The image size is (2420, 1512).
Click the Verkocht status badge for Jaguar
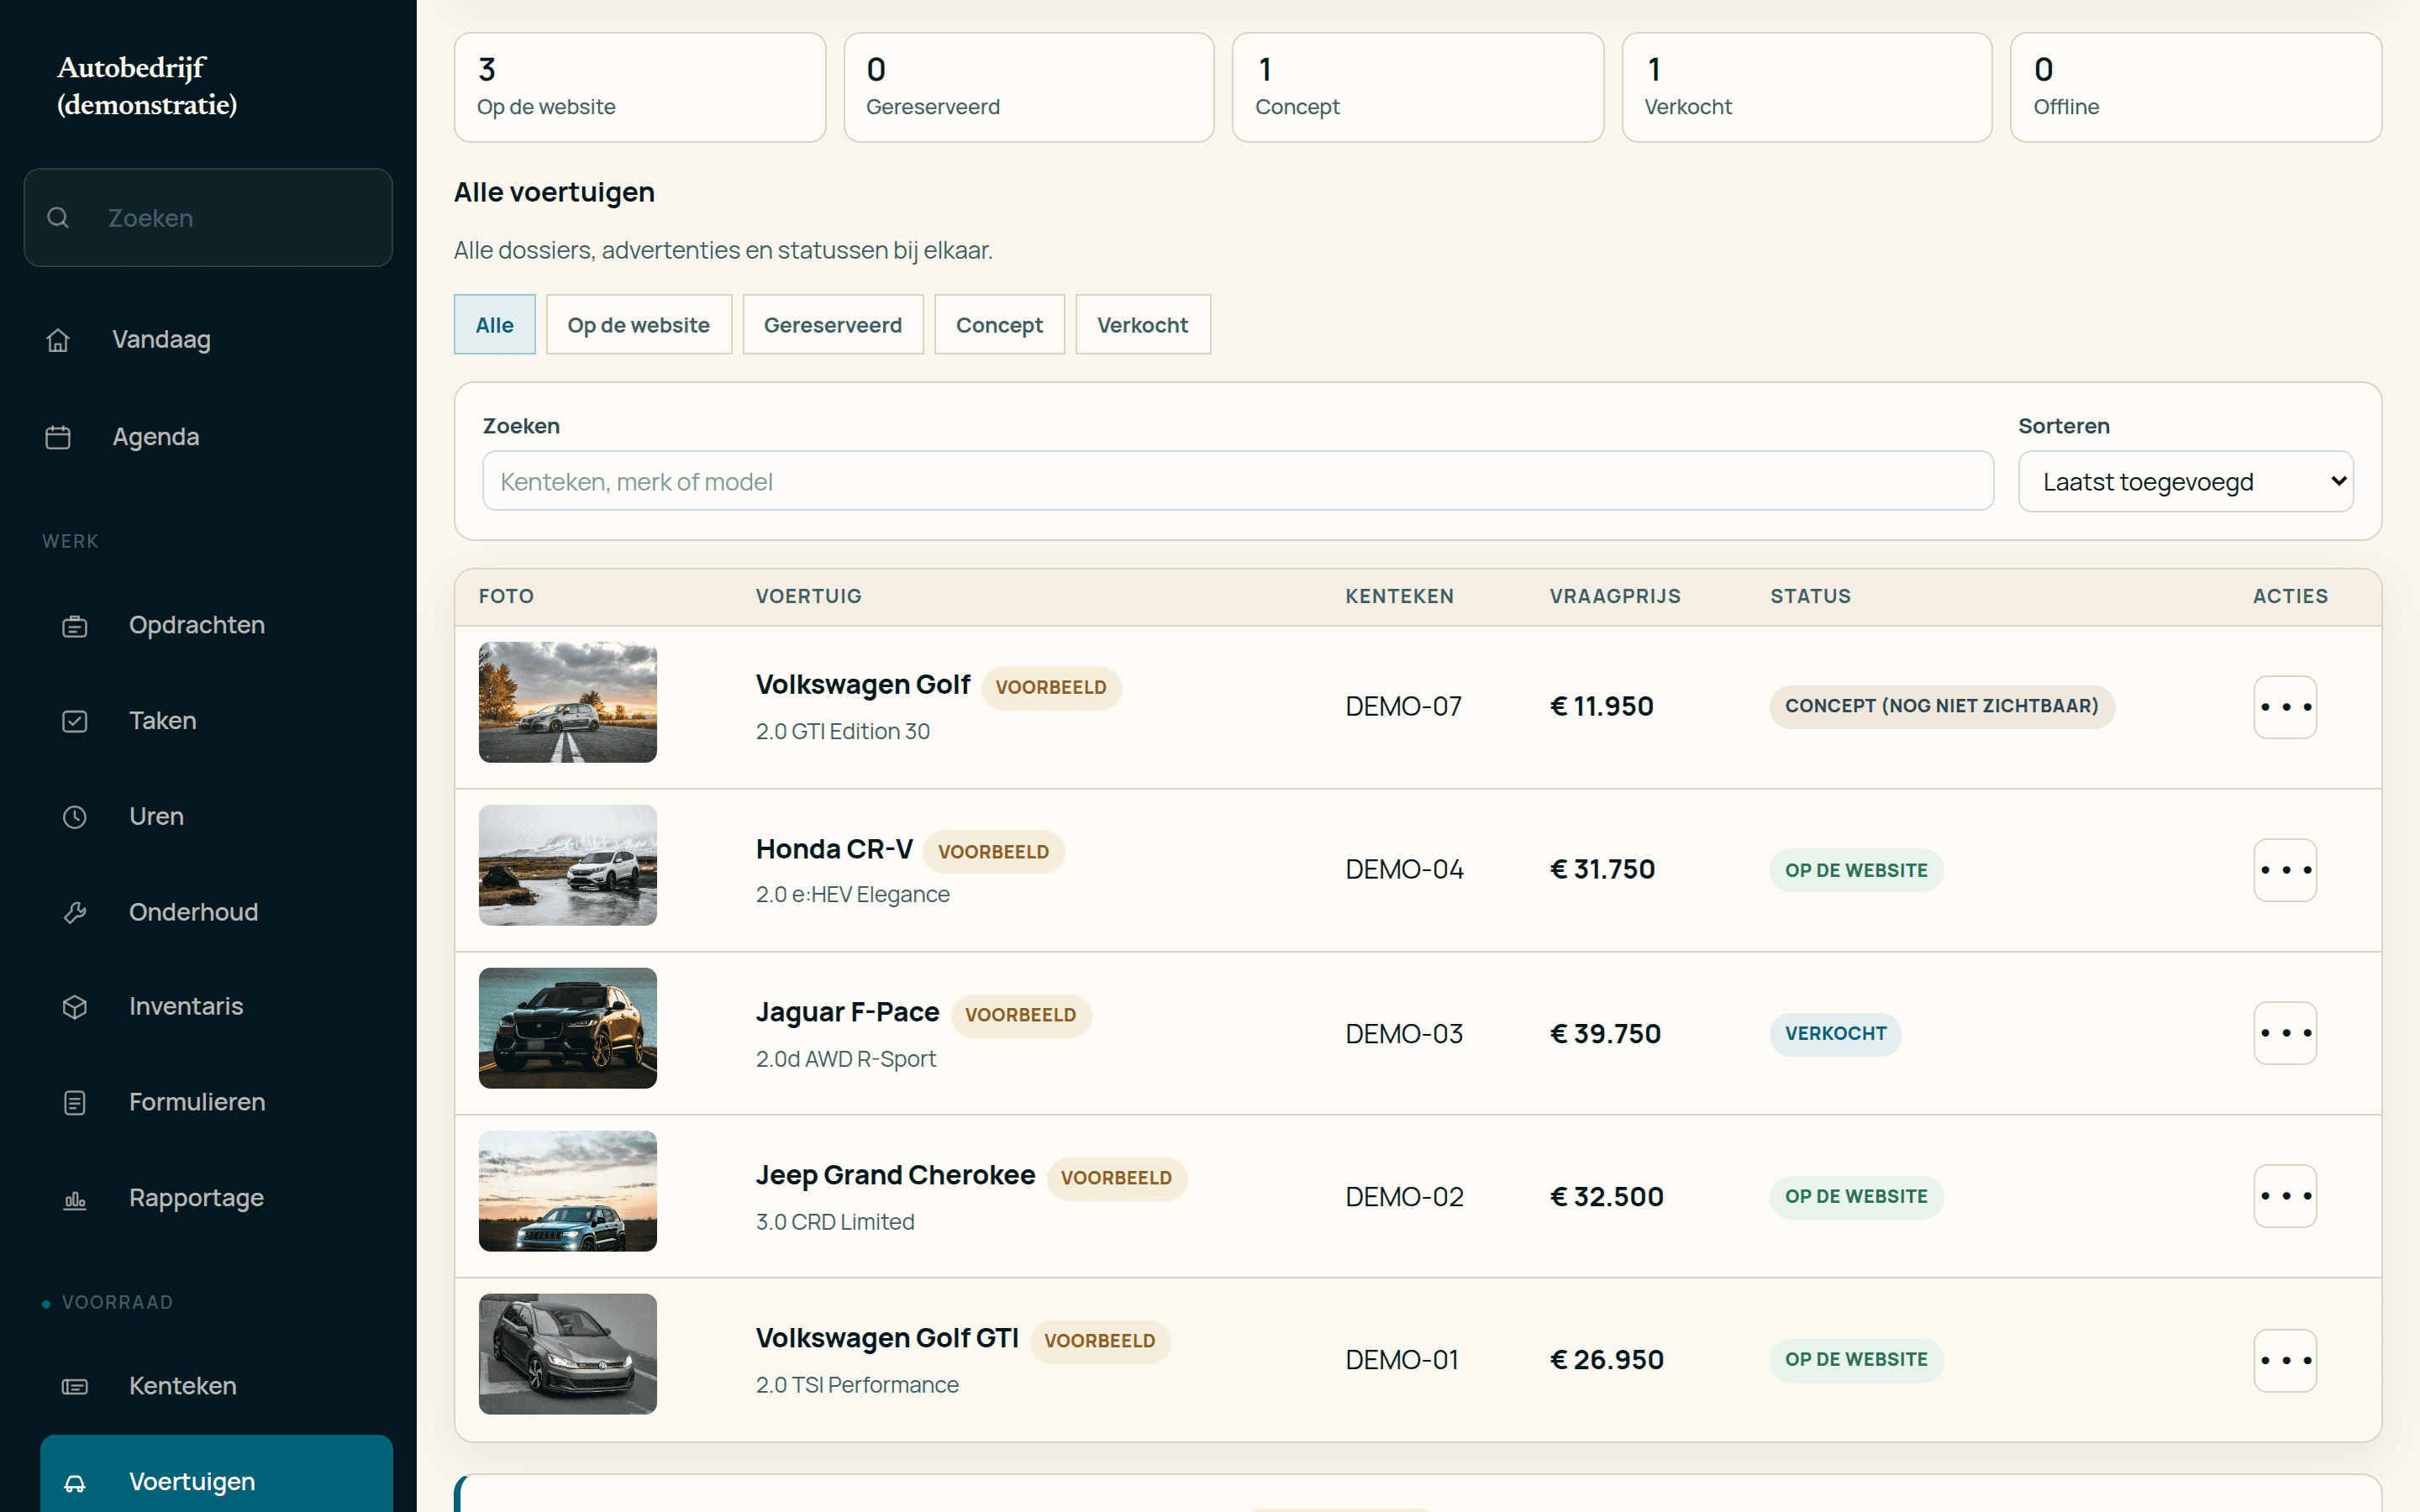pyautogui.click(x=1836, y=1033)
